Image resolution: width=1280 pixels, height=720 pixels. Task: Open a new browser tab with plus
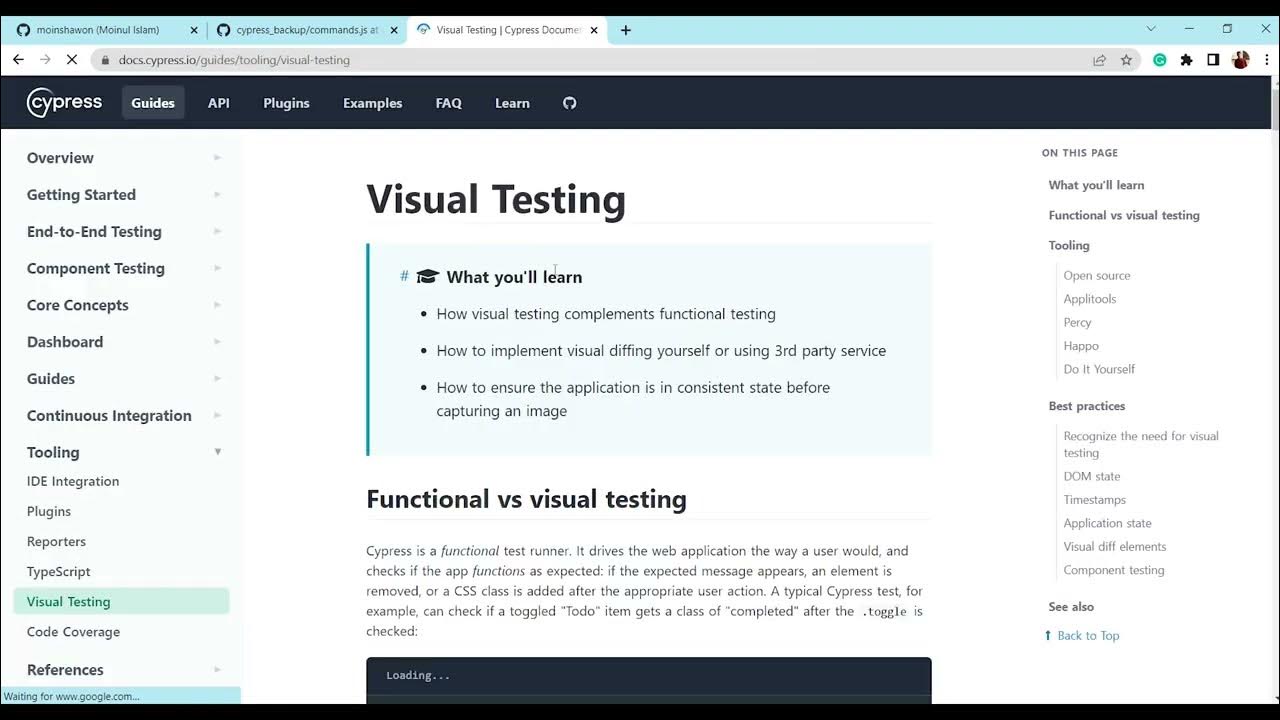click(x=626, y=30)
